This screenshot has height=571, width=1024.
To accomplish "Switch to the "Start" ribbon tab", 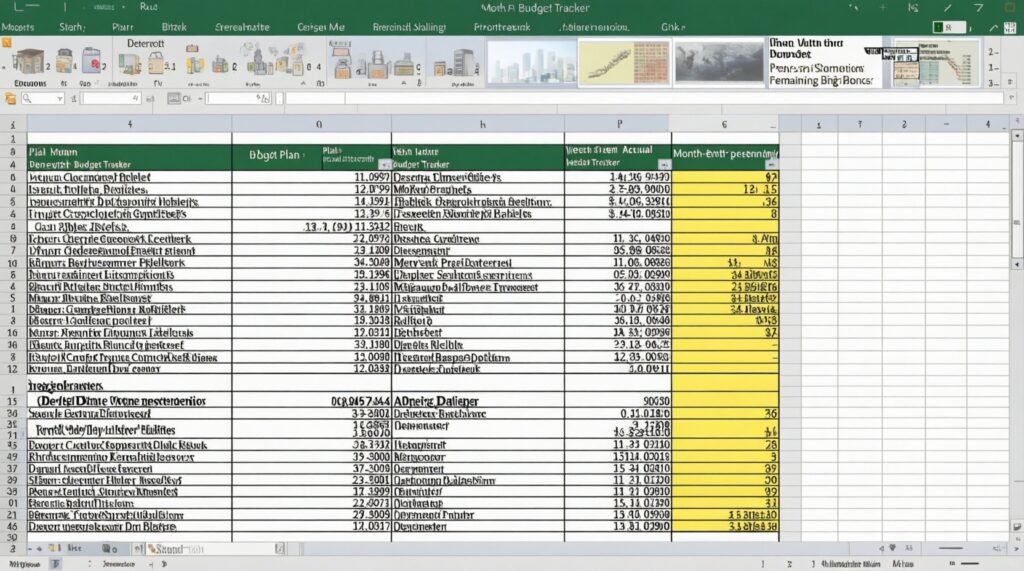I will tap(72, 27).
